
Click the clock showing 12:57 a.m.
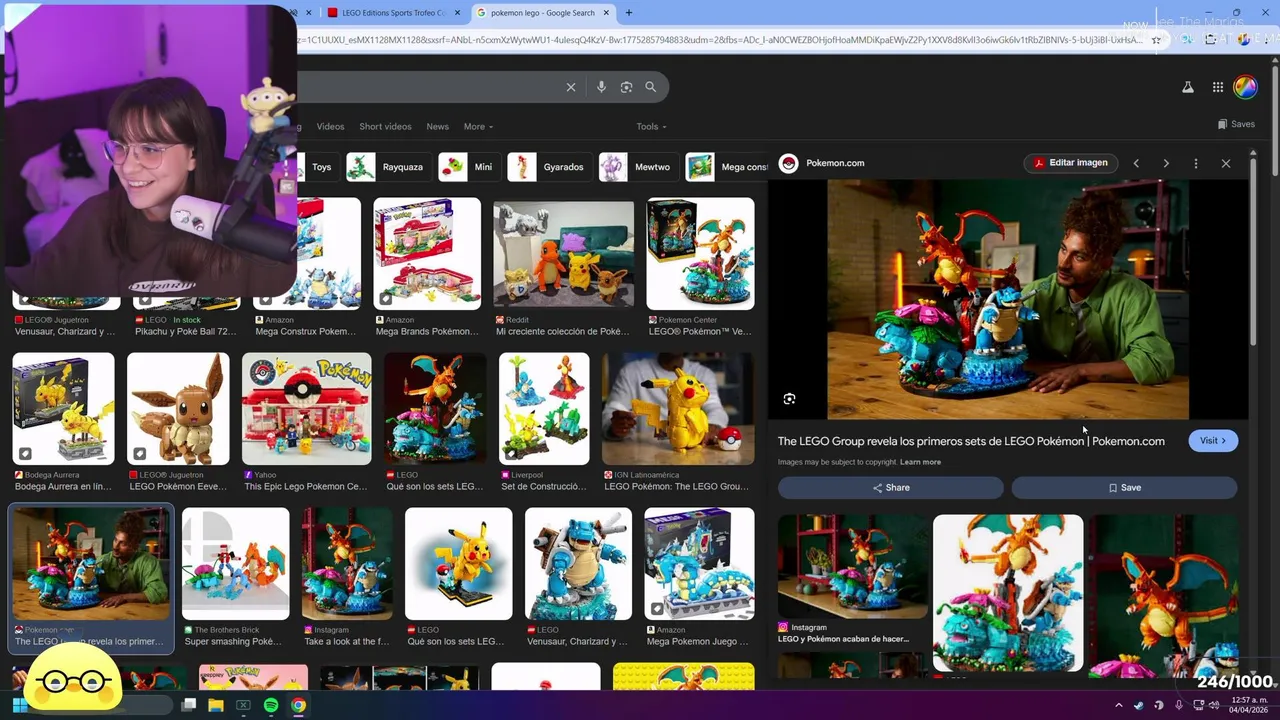tap(1247, 705)
